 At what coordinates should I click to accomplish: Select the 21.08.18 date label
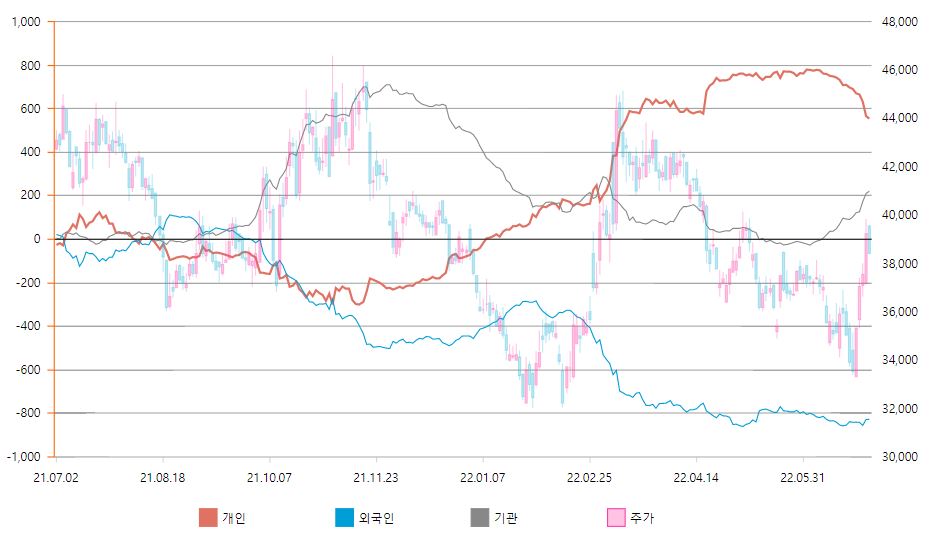coord(162,477)
